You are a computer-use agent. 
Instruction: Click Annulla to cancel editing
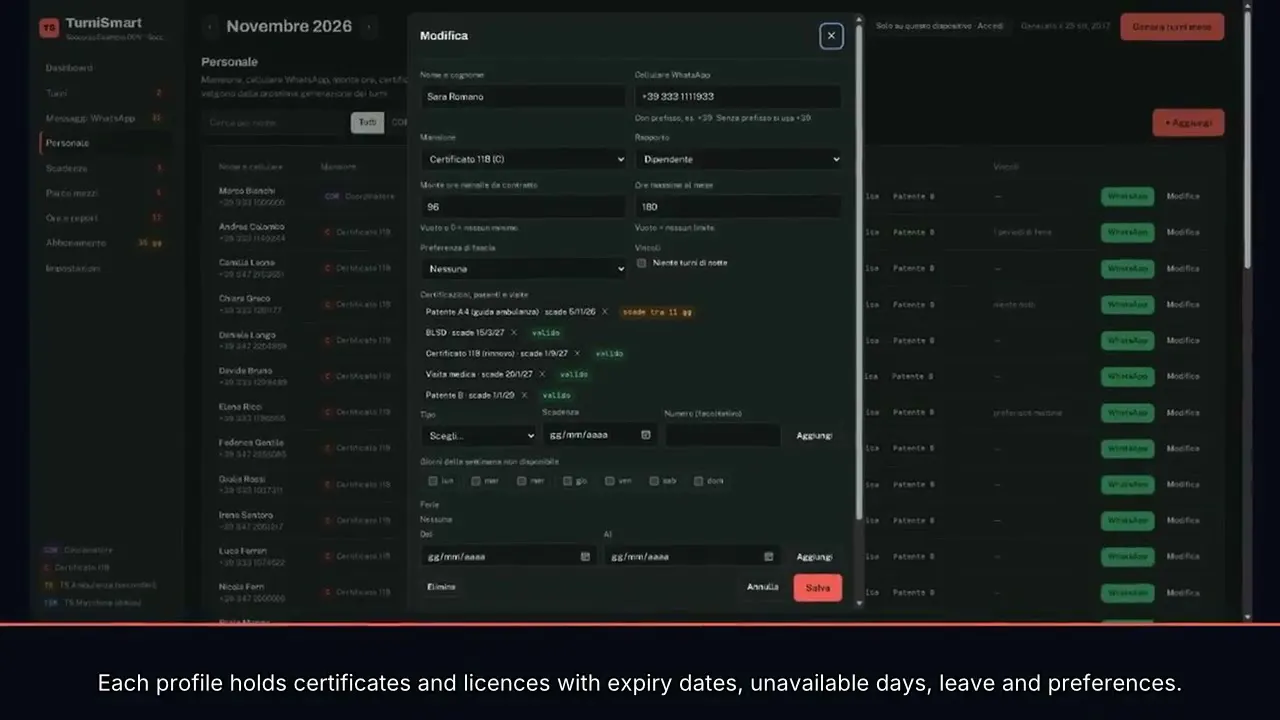pyautogui.click(x=763, y=587)
